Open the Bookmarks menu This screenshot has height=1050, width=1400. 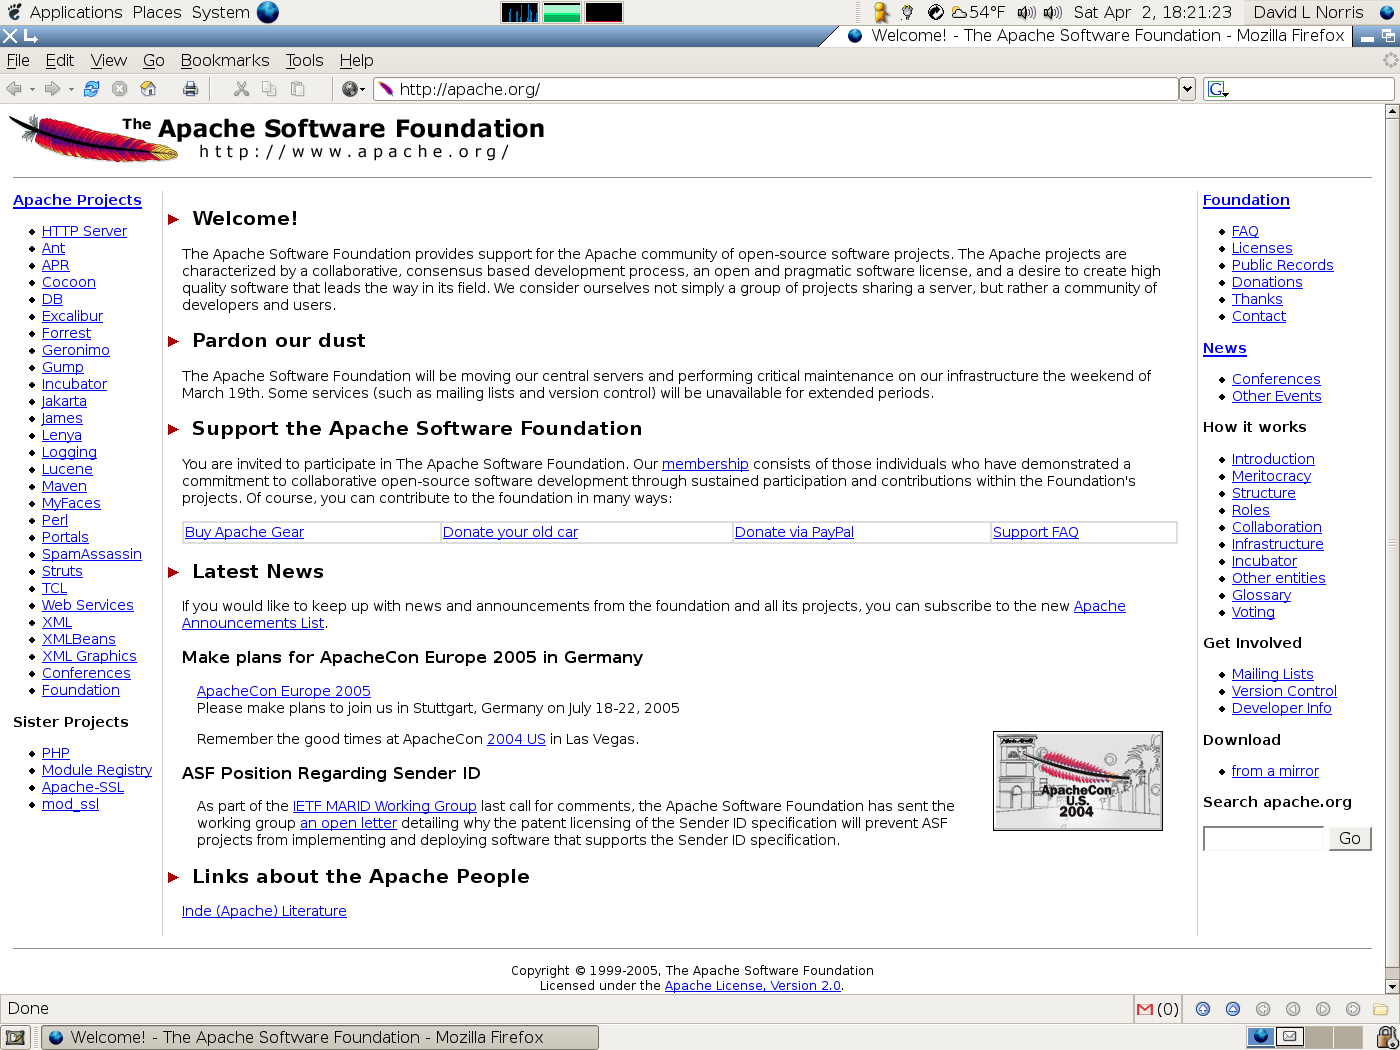pos(225,60)
